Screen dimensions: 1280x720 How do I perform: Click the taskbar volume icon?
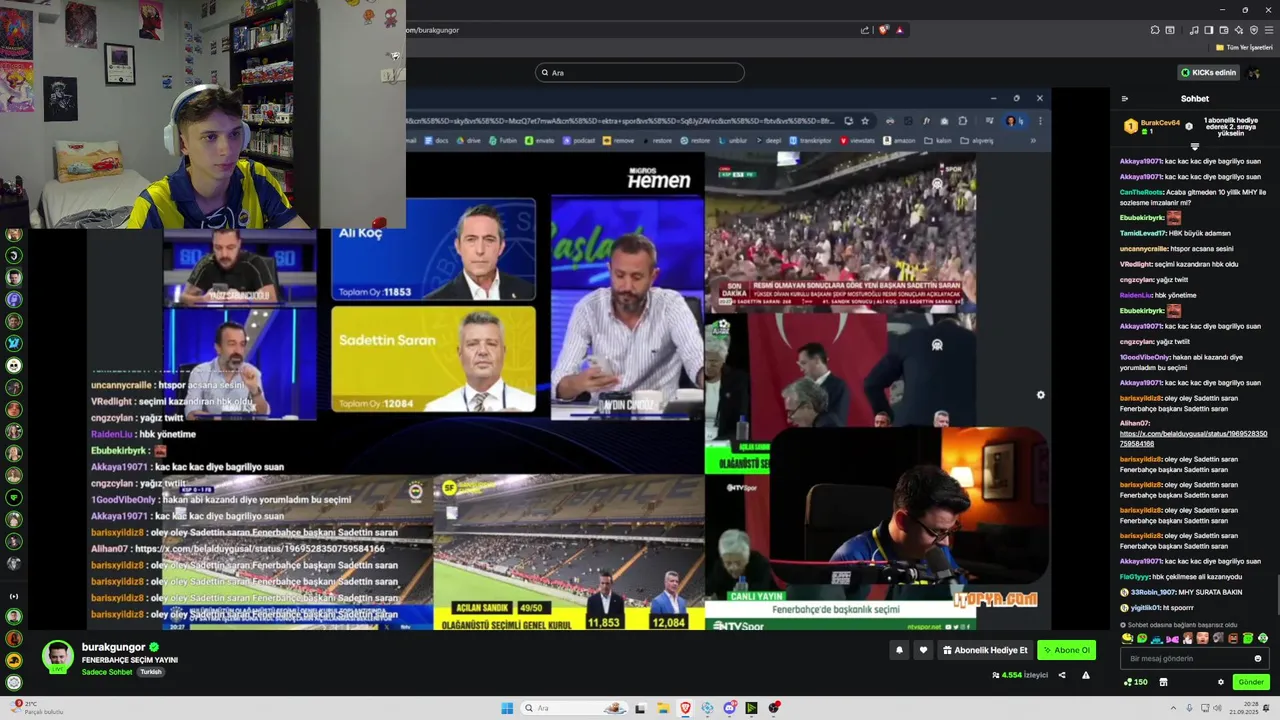click(1216, 708)
